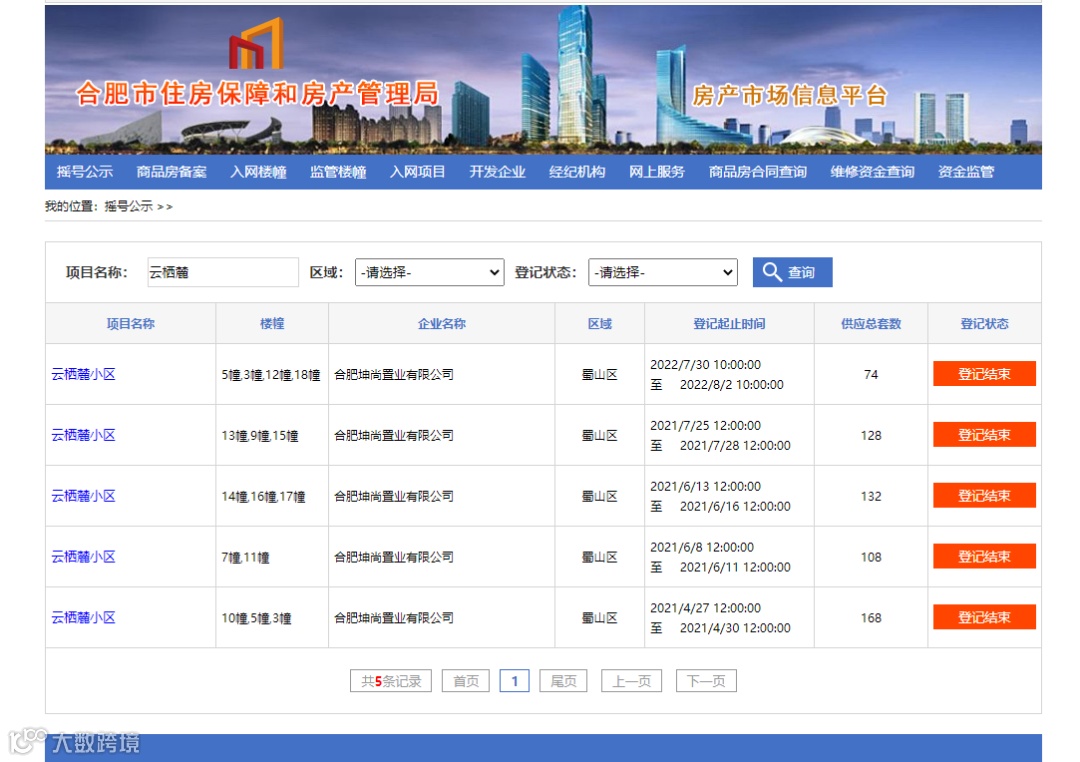Click the 企业名称 column header
Screen dimensions: 1080x762
point(442,323)
